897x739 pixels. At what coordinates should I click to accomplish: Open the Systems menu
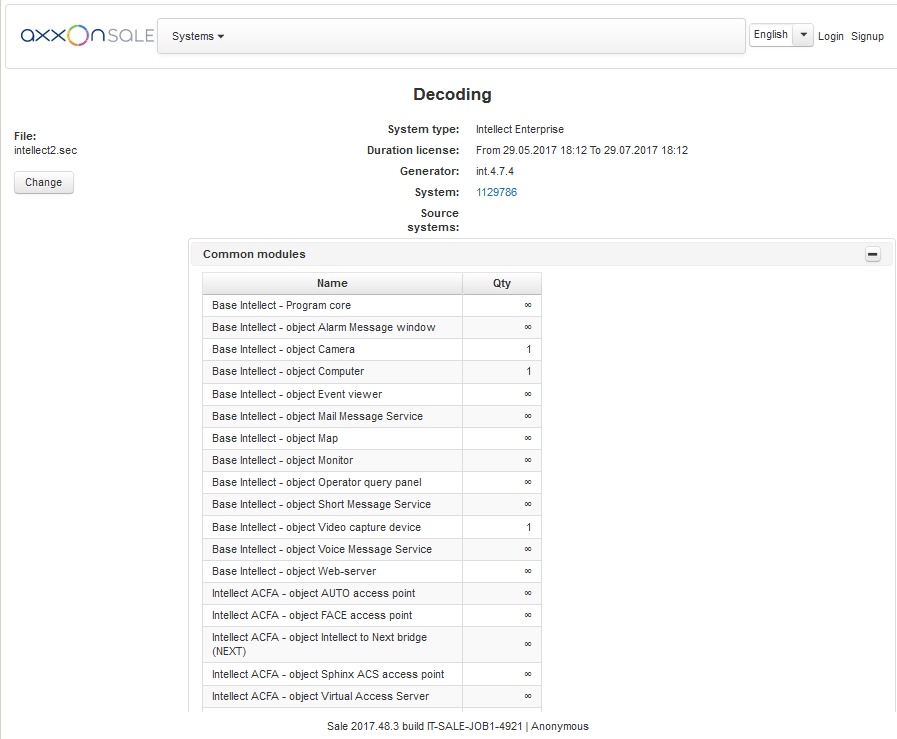point(197,36)
